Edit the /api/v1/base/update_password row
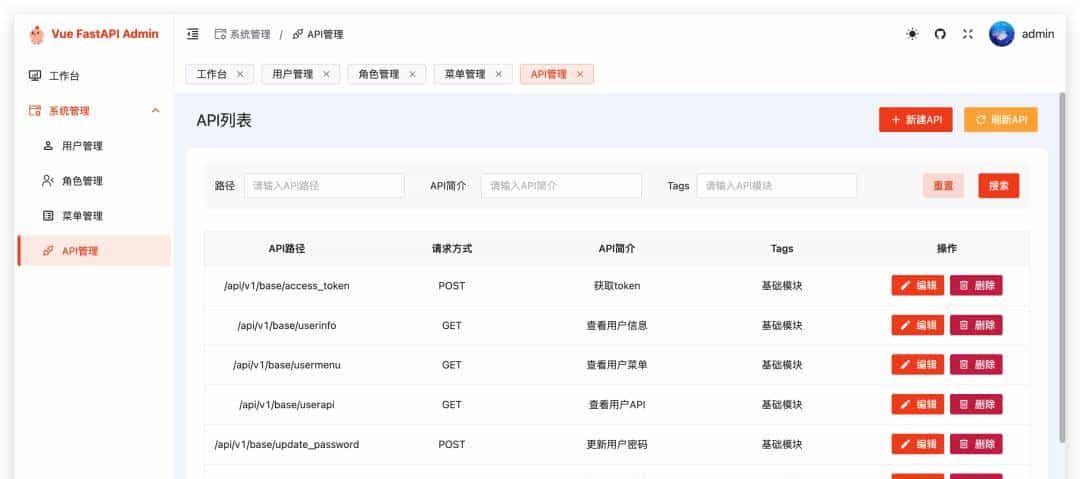 pyautogui.click(x=917, y=445)
